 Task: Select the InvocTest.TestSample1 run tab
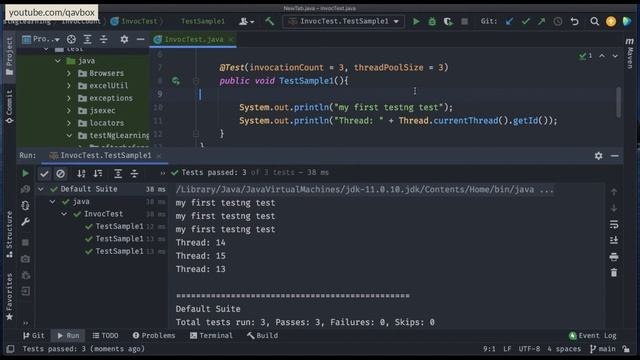[x=105, y=156]
